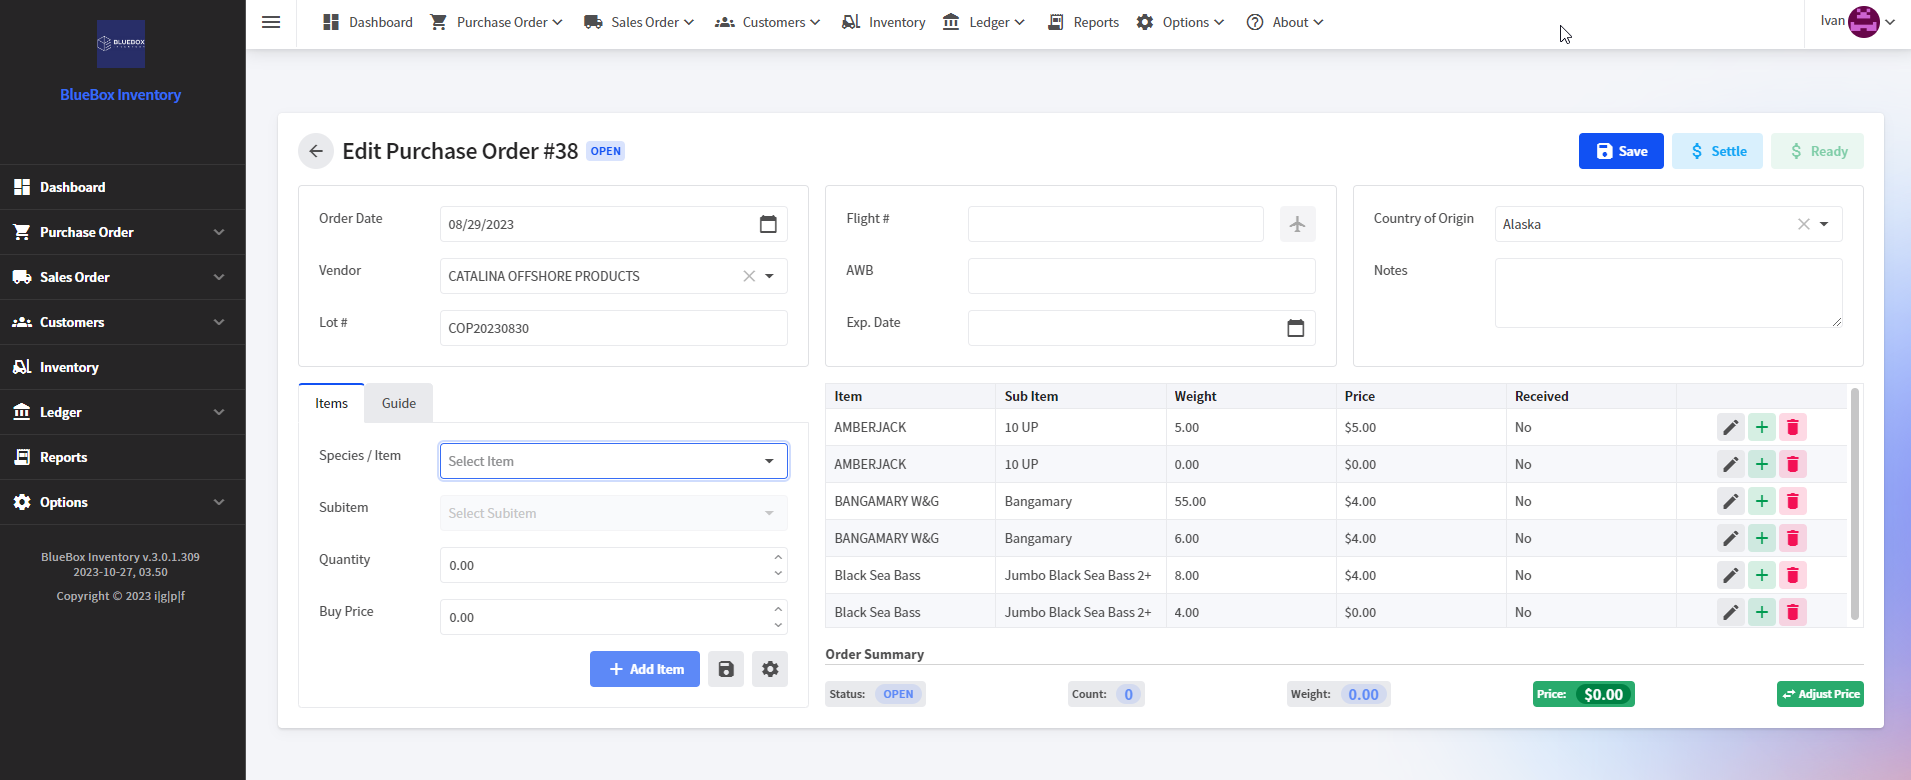The image size is (1911, 780).
Task: Clear the CATALINA OFFSHORE PRODUCTS vendor selection
Action: [748, 276]
